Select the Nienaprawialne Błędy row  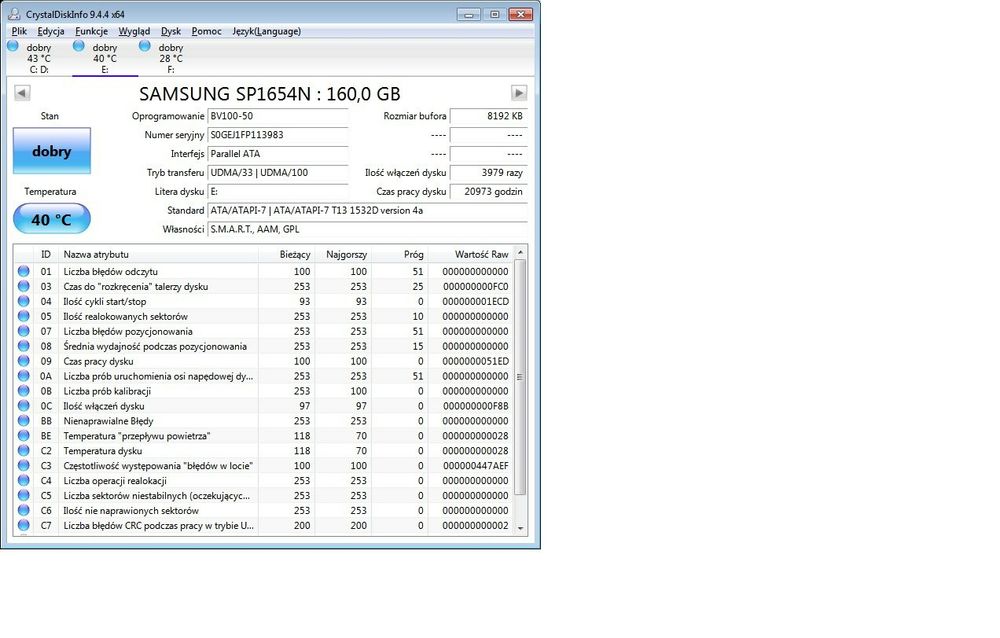(263, 420)
